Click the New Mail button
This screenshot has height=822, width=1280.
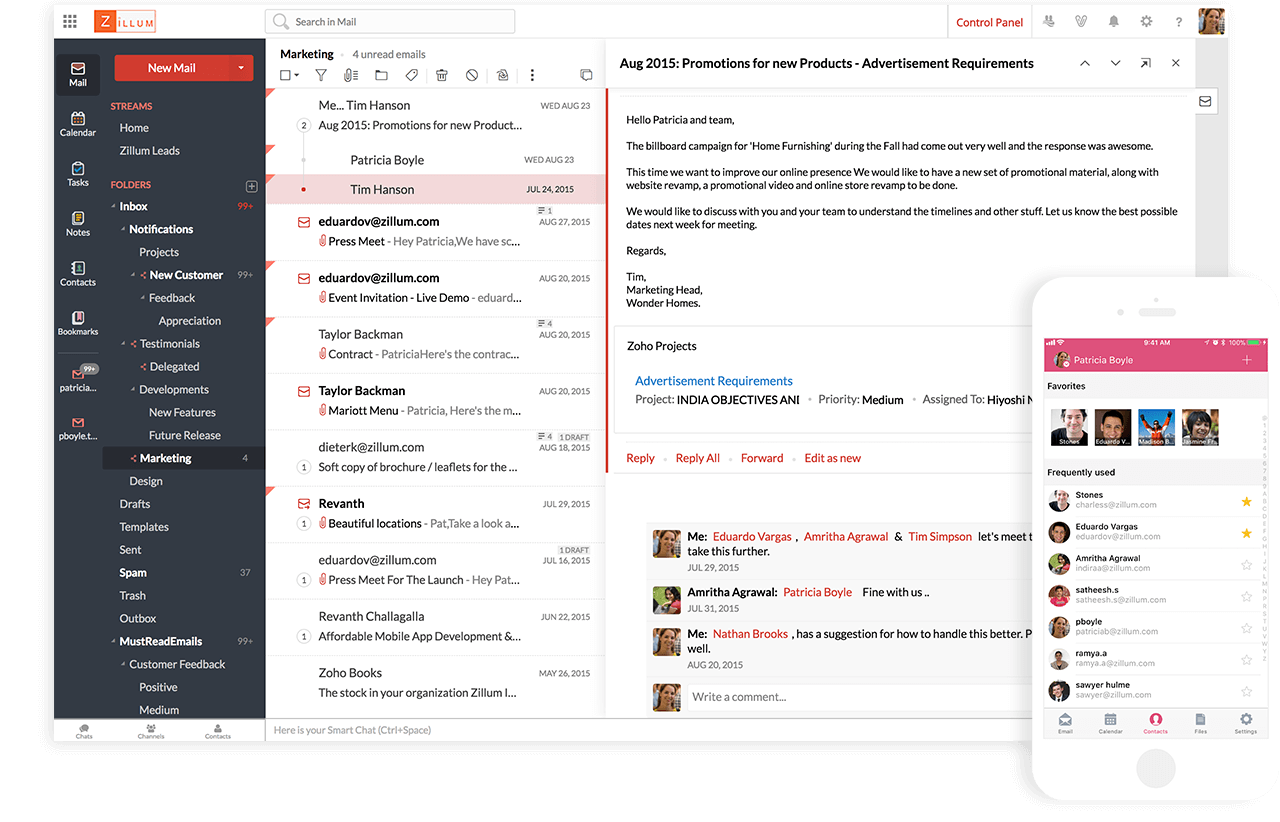pos(172,68)
